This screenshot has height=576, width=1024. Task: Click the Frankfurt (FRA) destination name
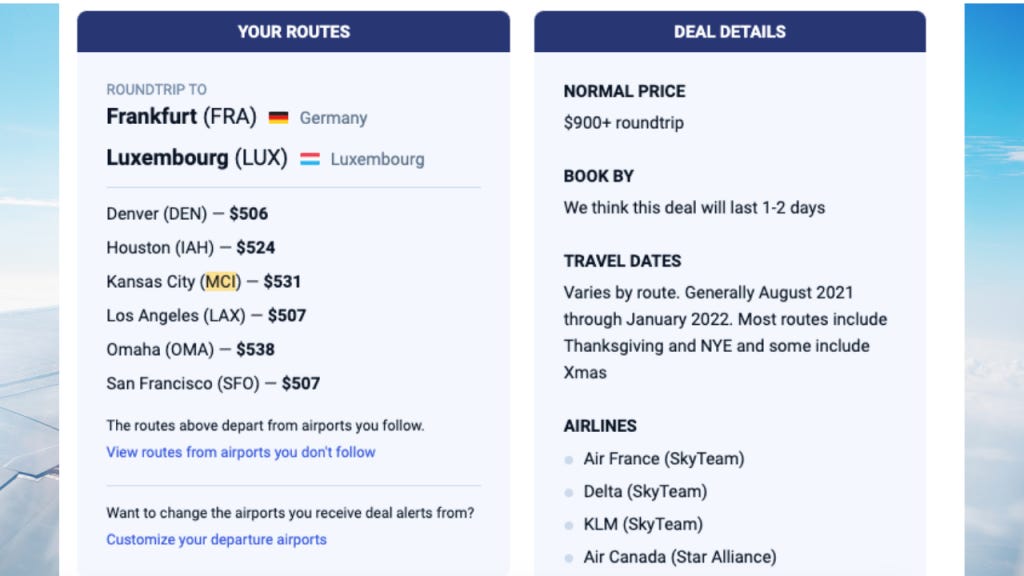coord(181,116)
